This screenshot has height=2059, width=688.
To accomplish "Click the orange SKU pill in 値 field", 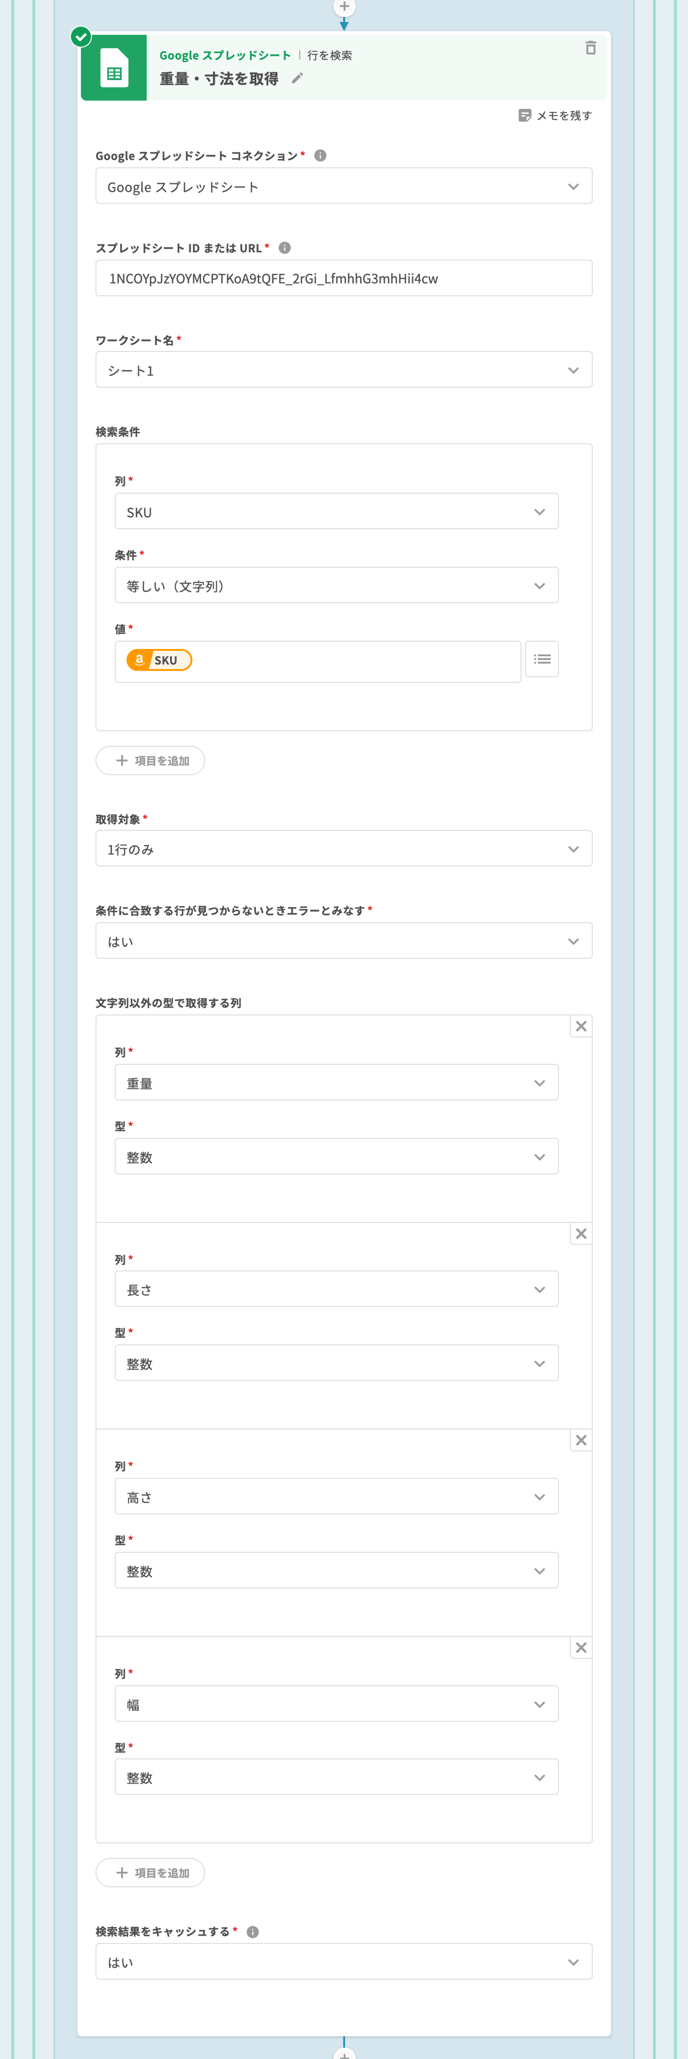I will [x=159, y=661].
